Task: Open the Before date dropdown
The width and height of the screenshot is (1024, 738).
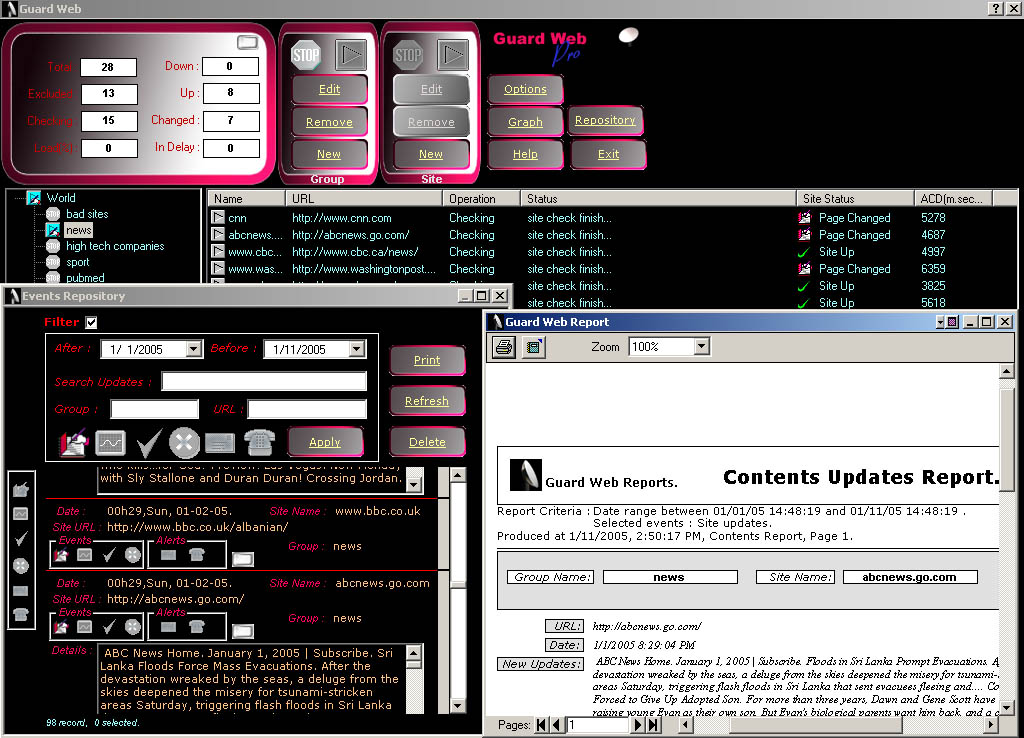Action: tap(357, 349)
